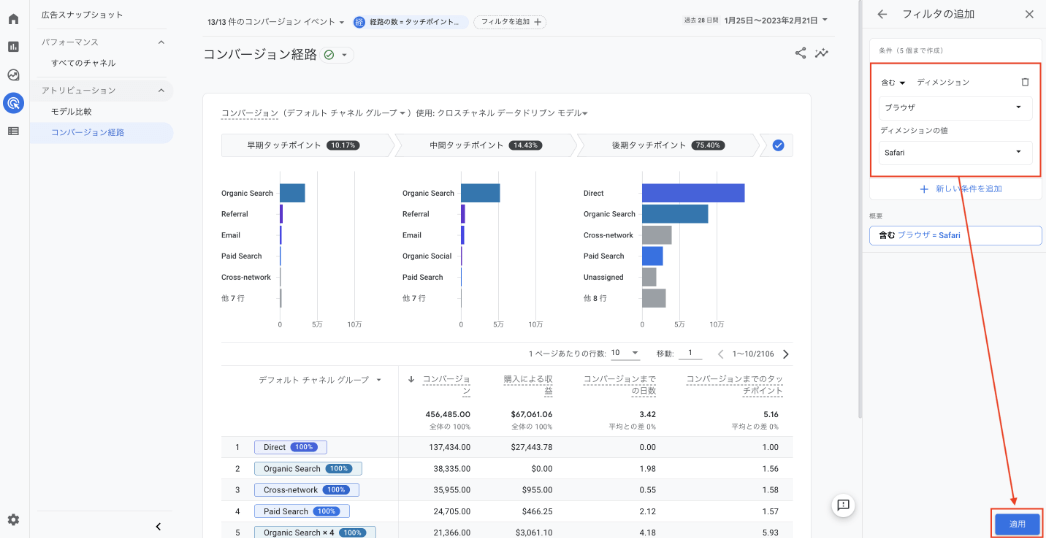1046x538 pixels.
Task: Open the Safari dimension value dropdown
Action: [955, 152]
